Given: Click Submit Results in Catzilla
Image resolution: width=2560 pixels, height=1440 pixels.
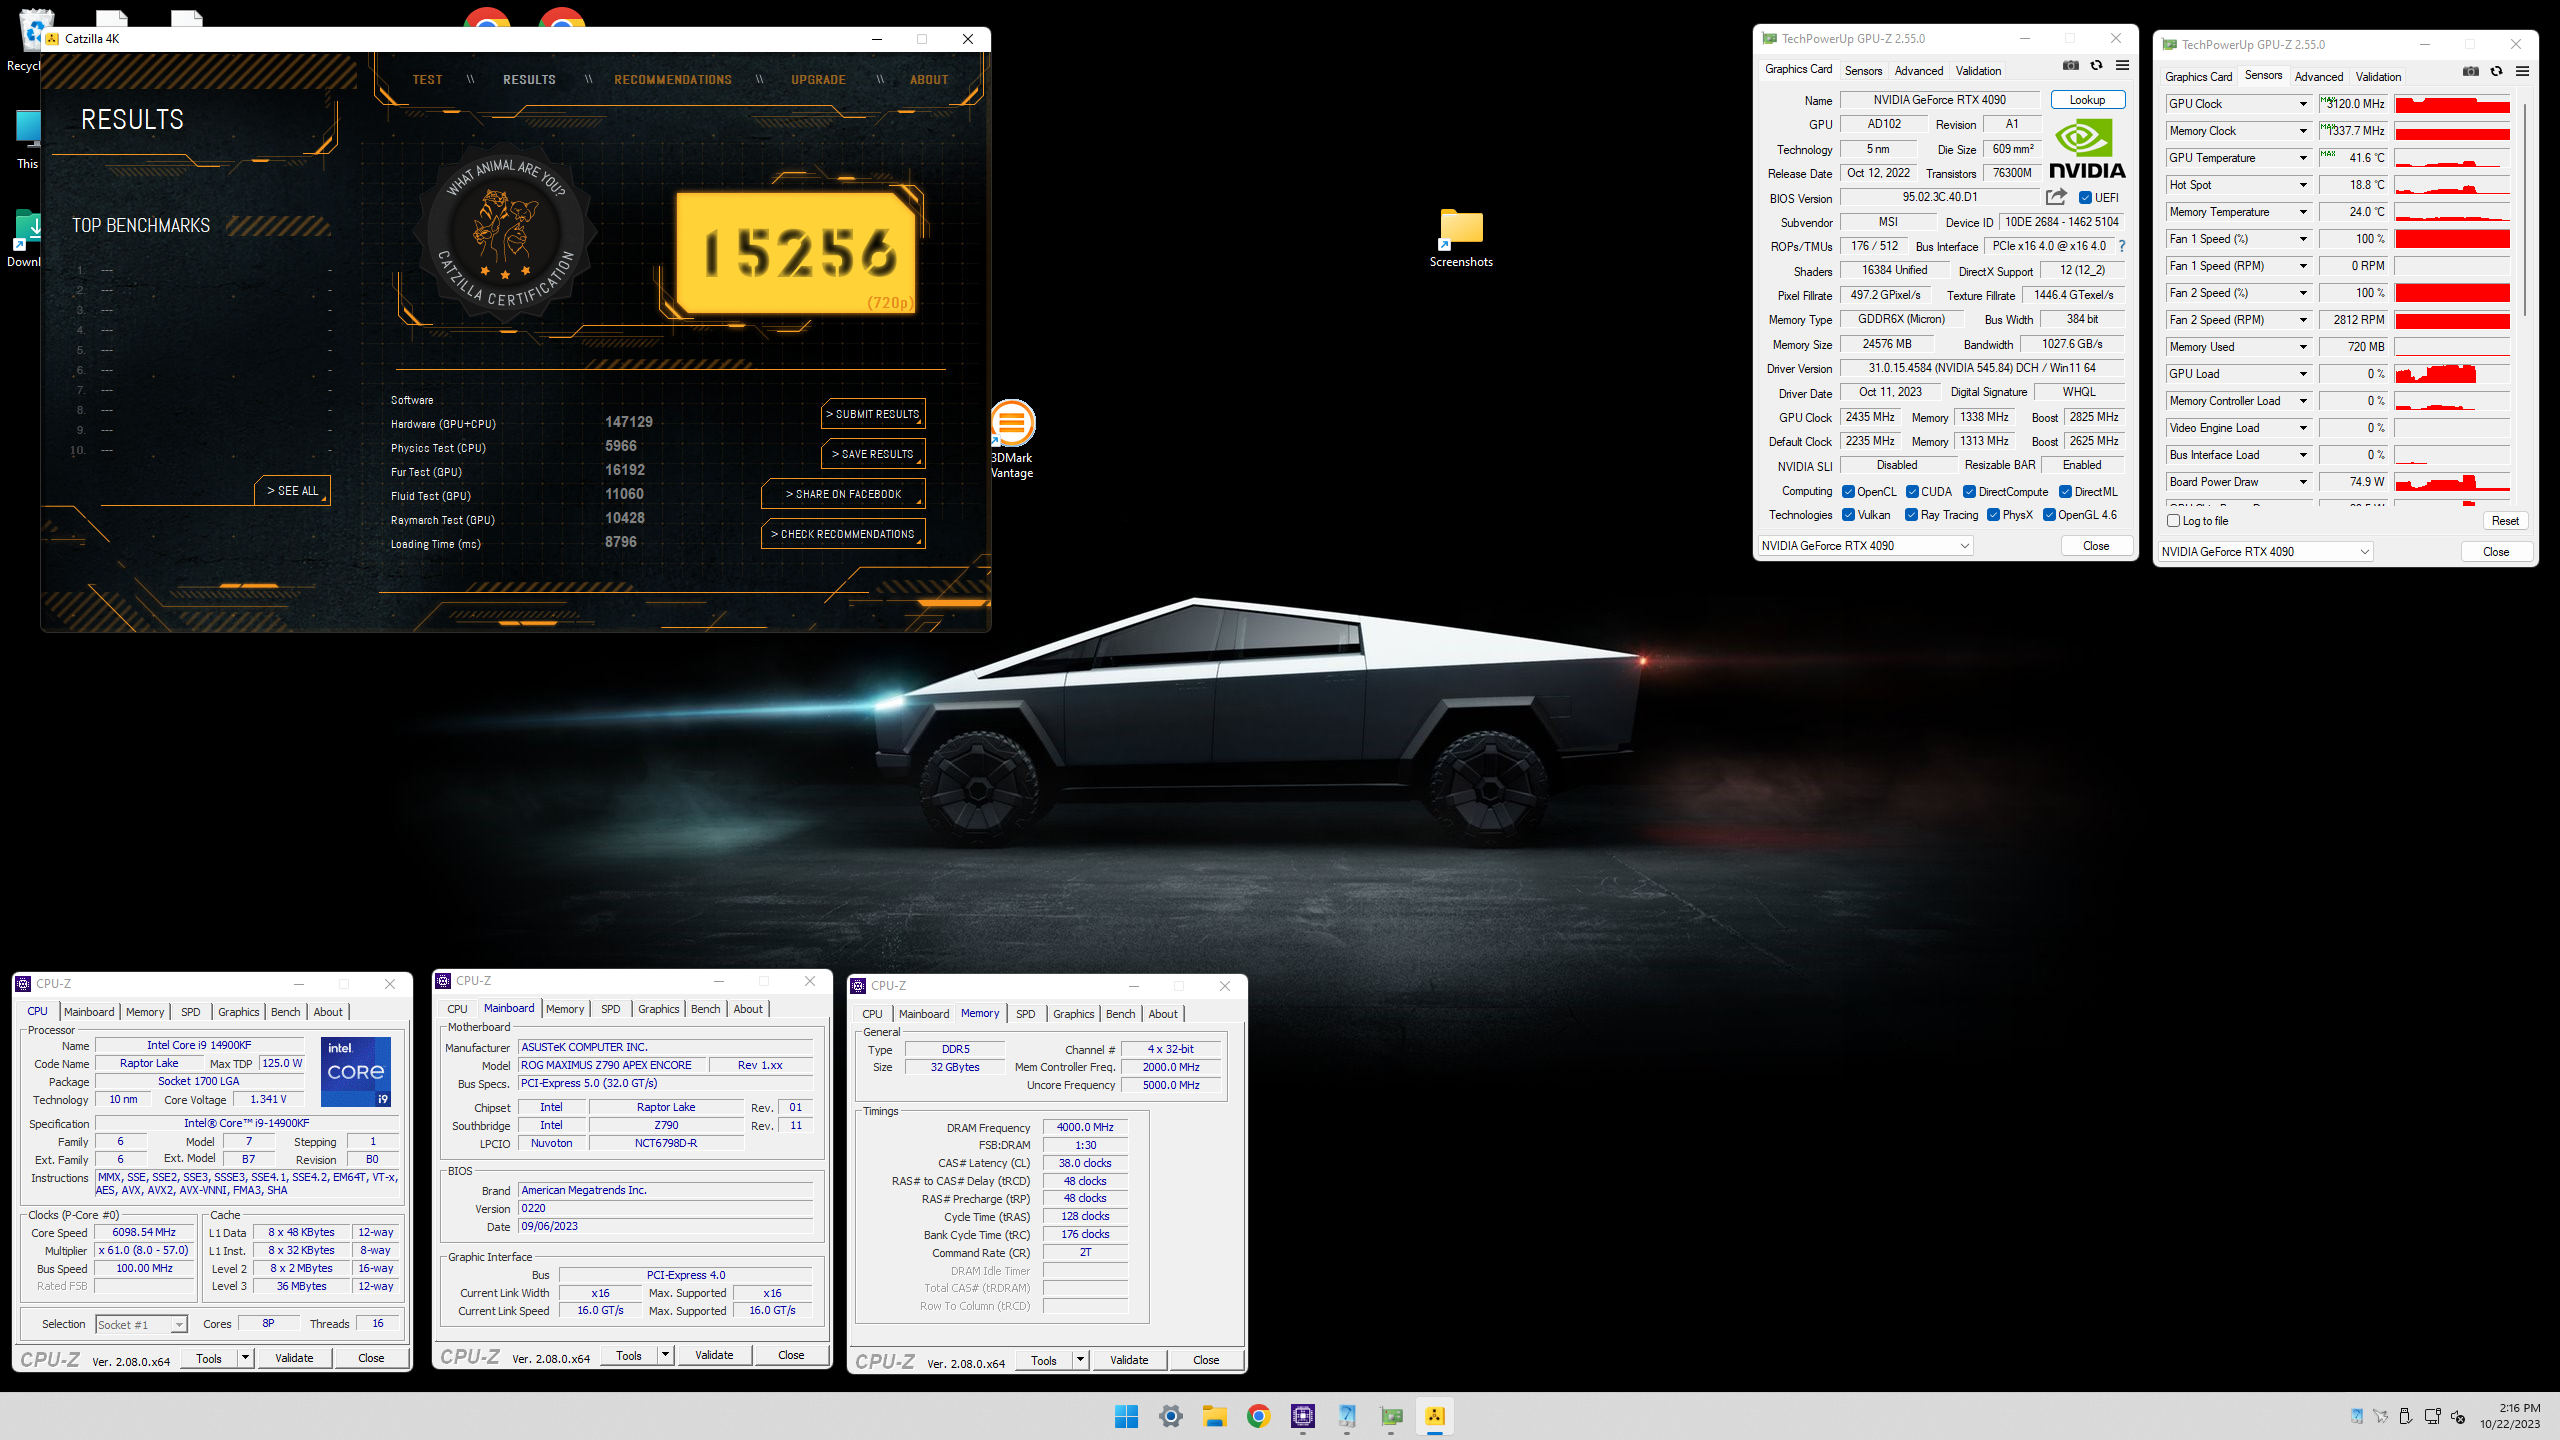Looking at the screenshot, I should point(873,414).
